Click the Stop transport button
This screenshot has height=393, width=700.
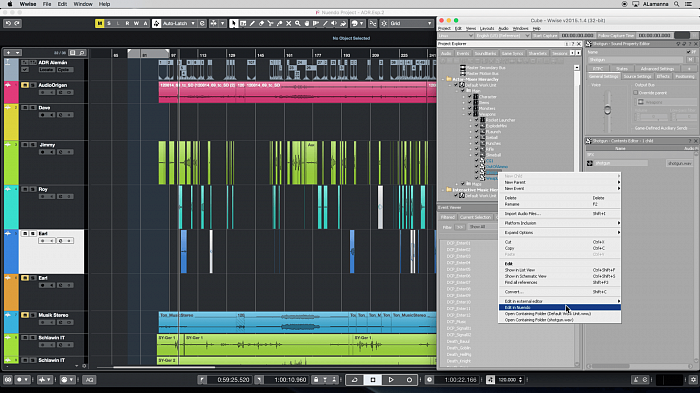point(373,380)
